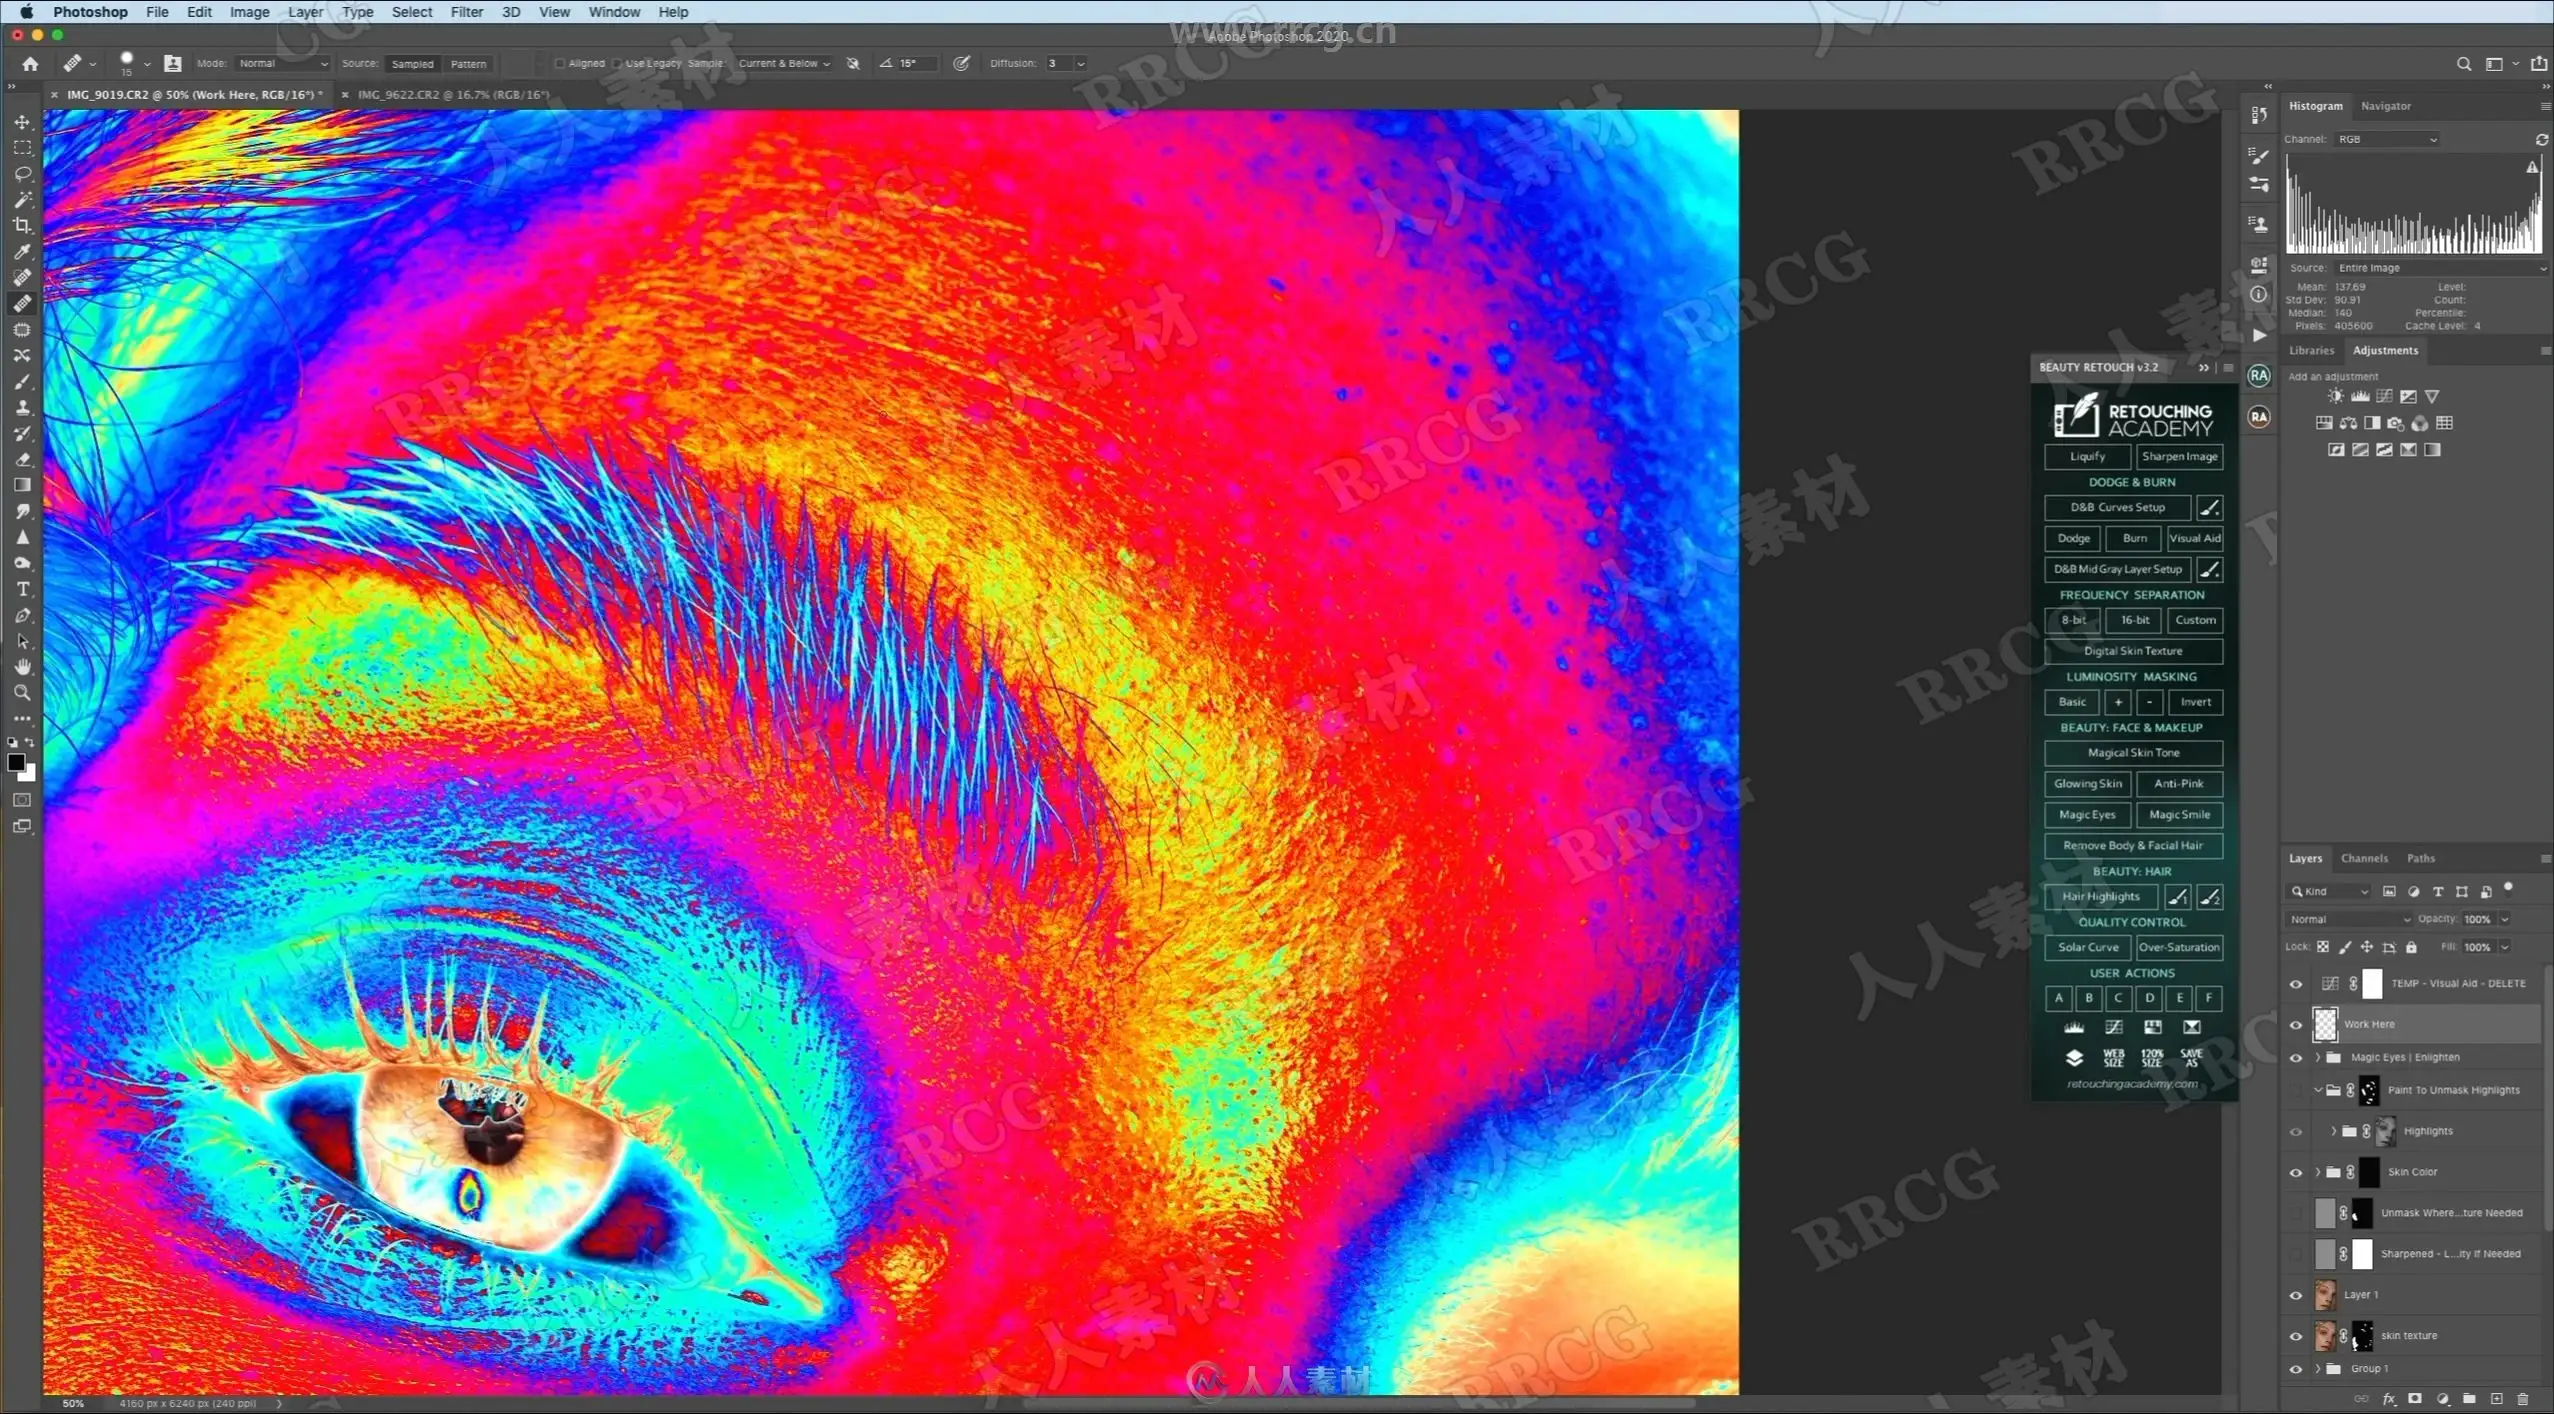Click the Magical Skin Tone button
Screen dimensions: 2554x1414
pos(2133,753)
